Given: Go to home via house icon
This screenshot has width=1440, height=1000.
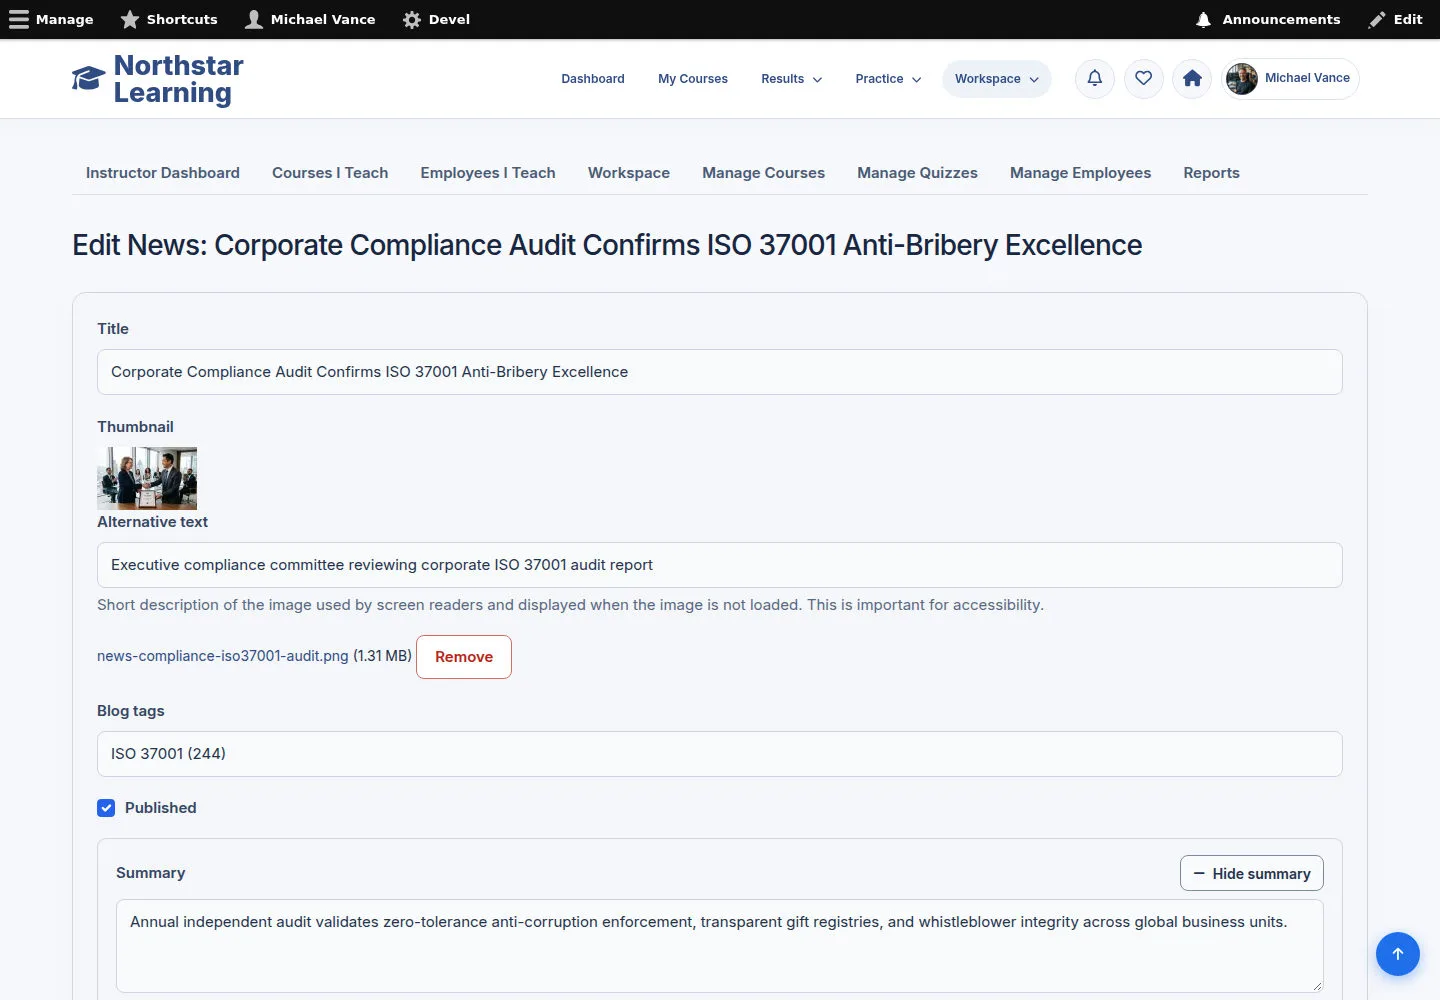Looking at the screenshot, I should [x=1192, y=79].
